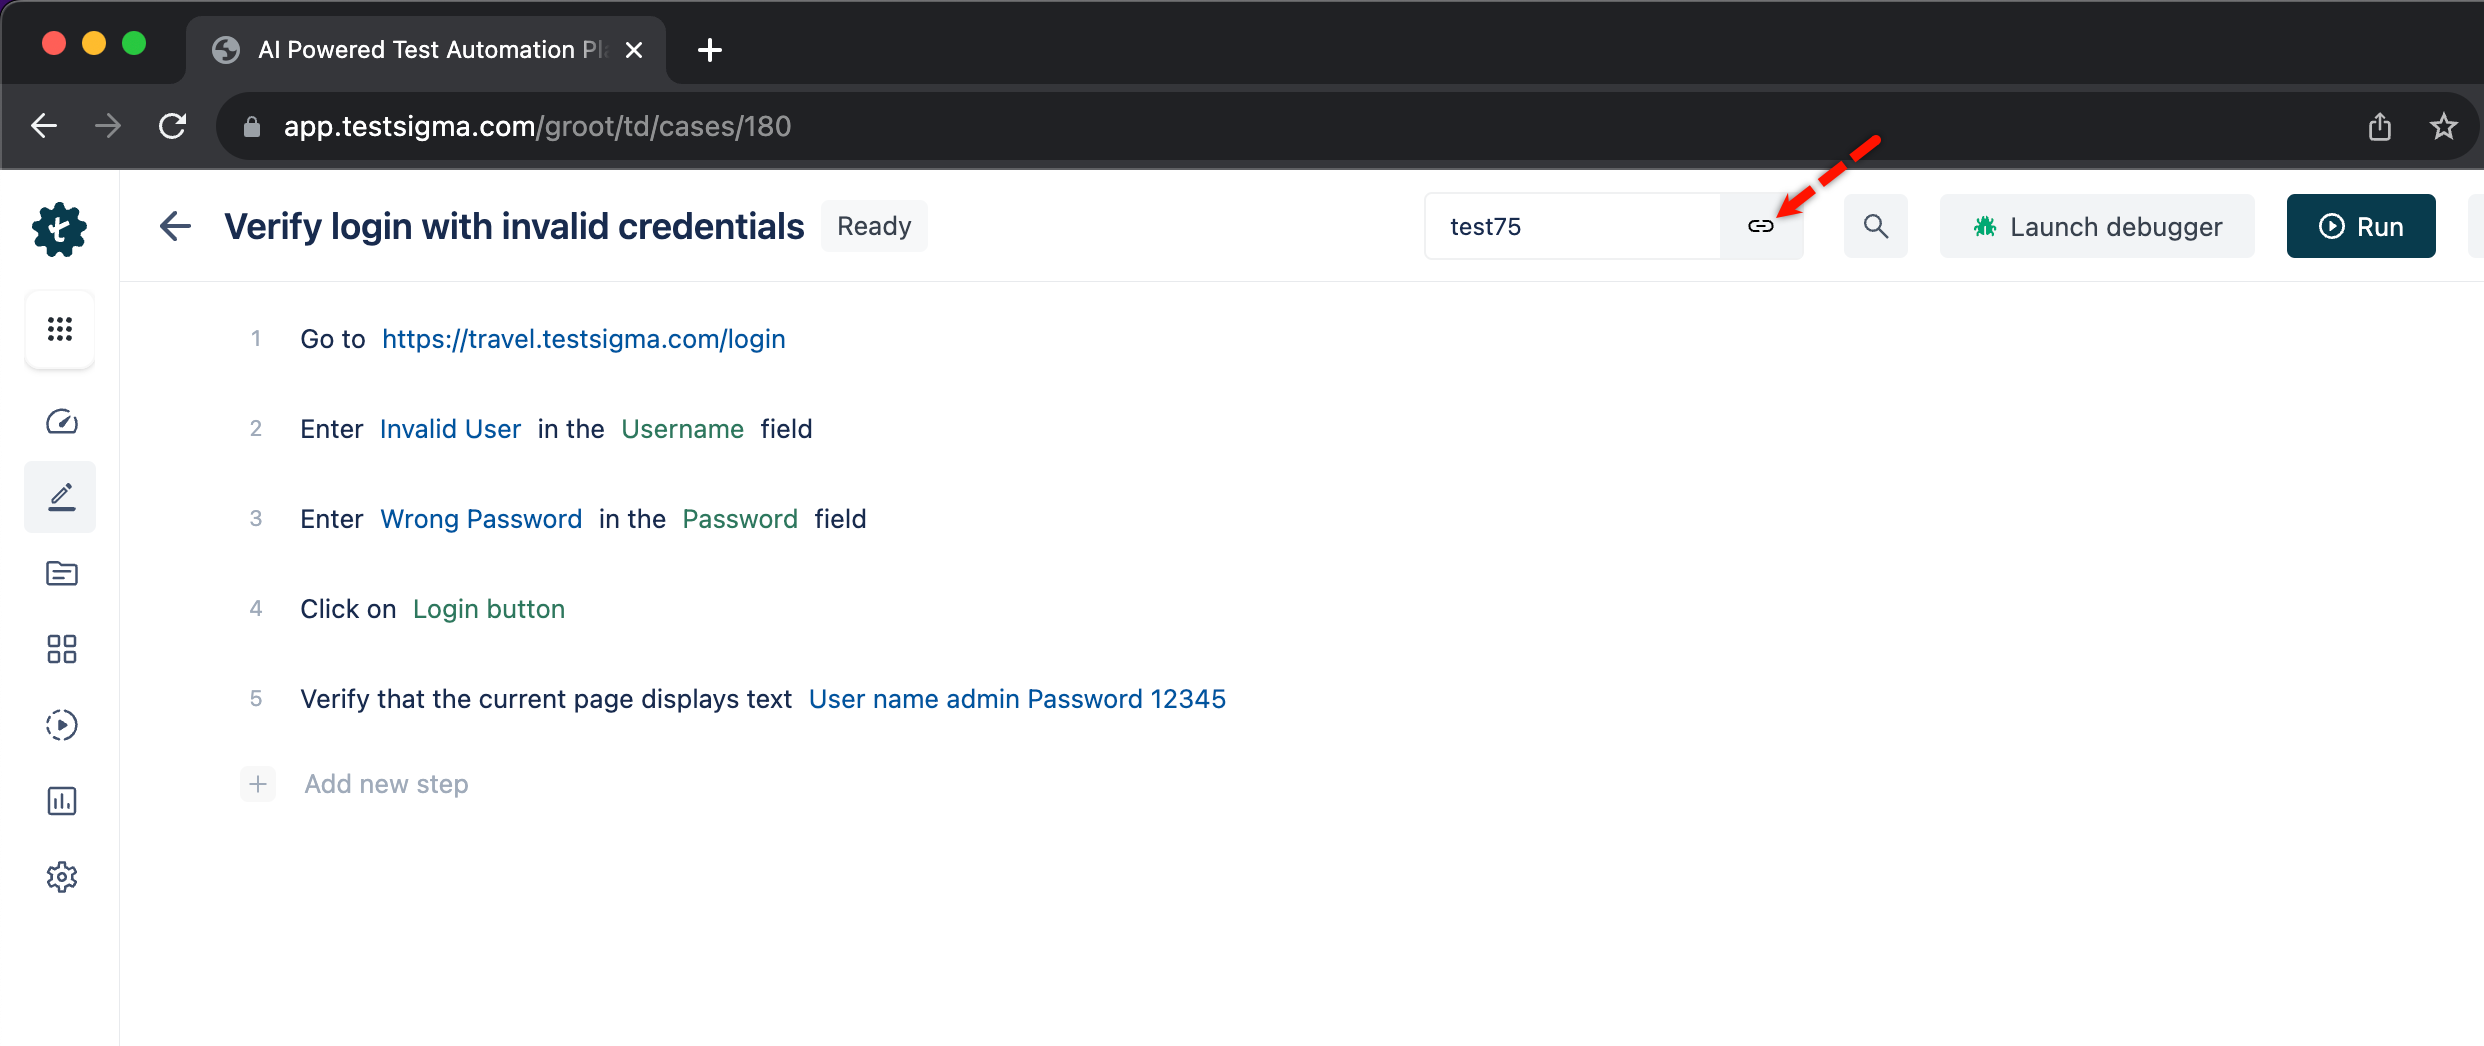
Task: Click Wrong Password test data in step 3
Action: [x=481, y=519]
